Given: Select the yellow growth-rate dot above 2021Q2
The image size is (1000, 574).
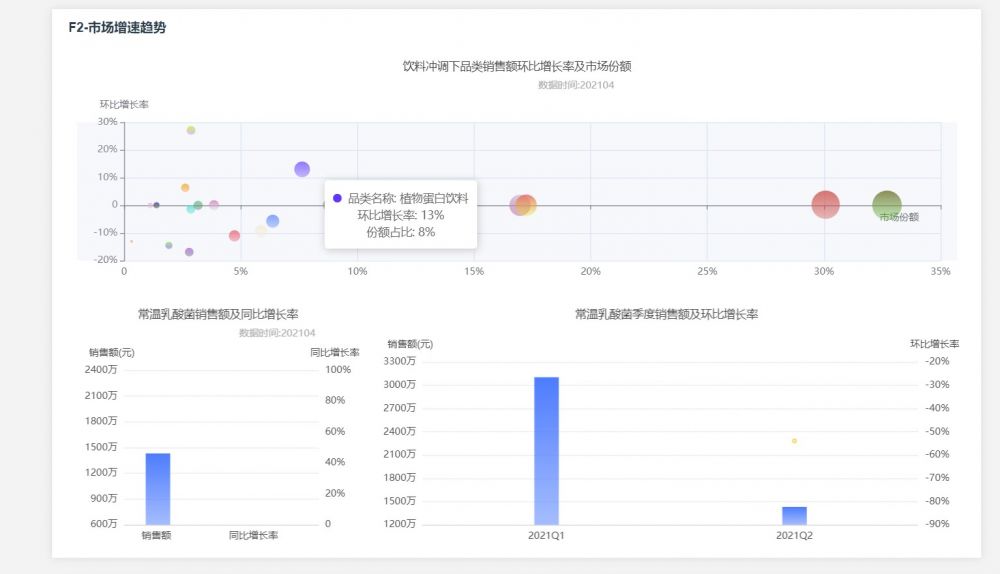Looking at the screenshot, I should [794, 441].
